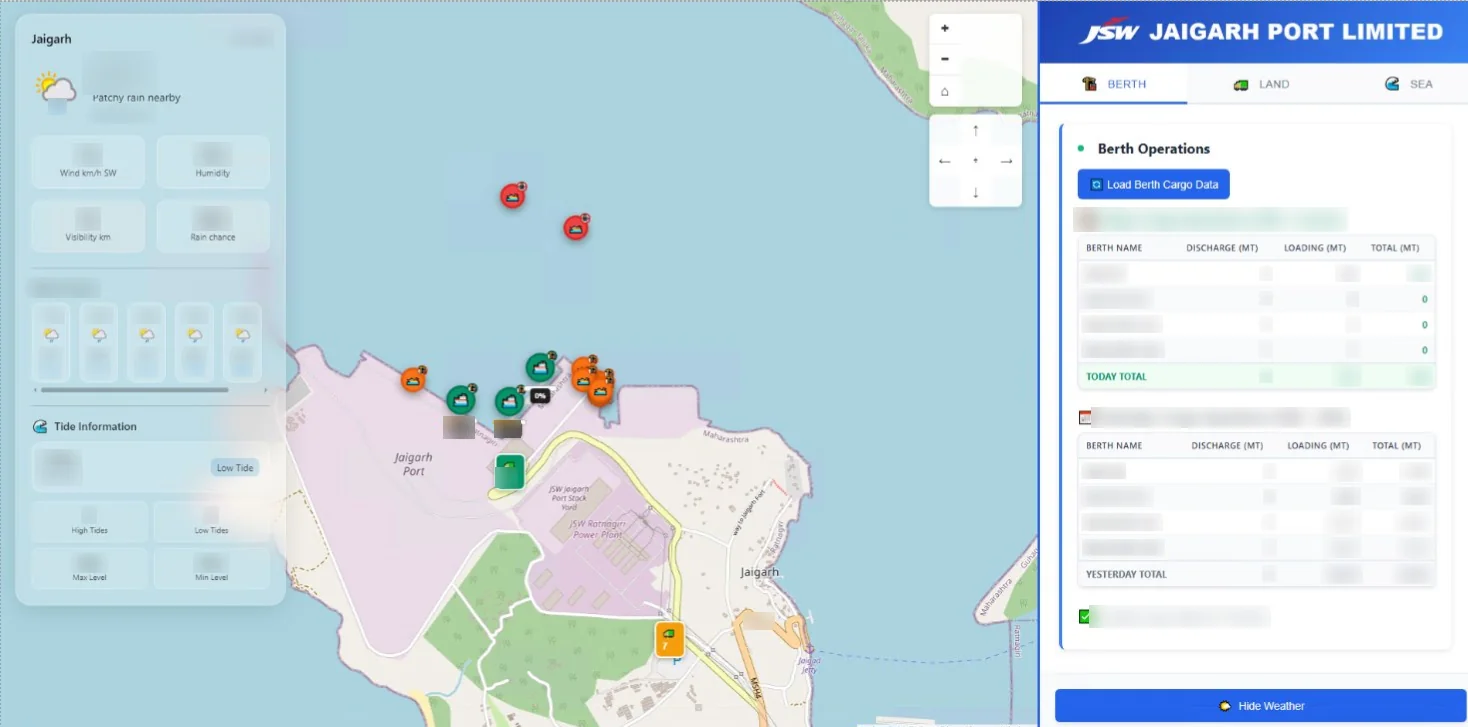Select the westernmost red ship marker at sea
The height and width of the screenshot is (727, 1468).
point(513,196)
